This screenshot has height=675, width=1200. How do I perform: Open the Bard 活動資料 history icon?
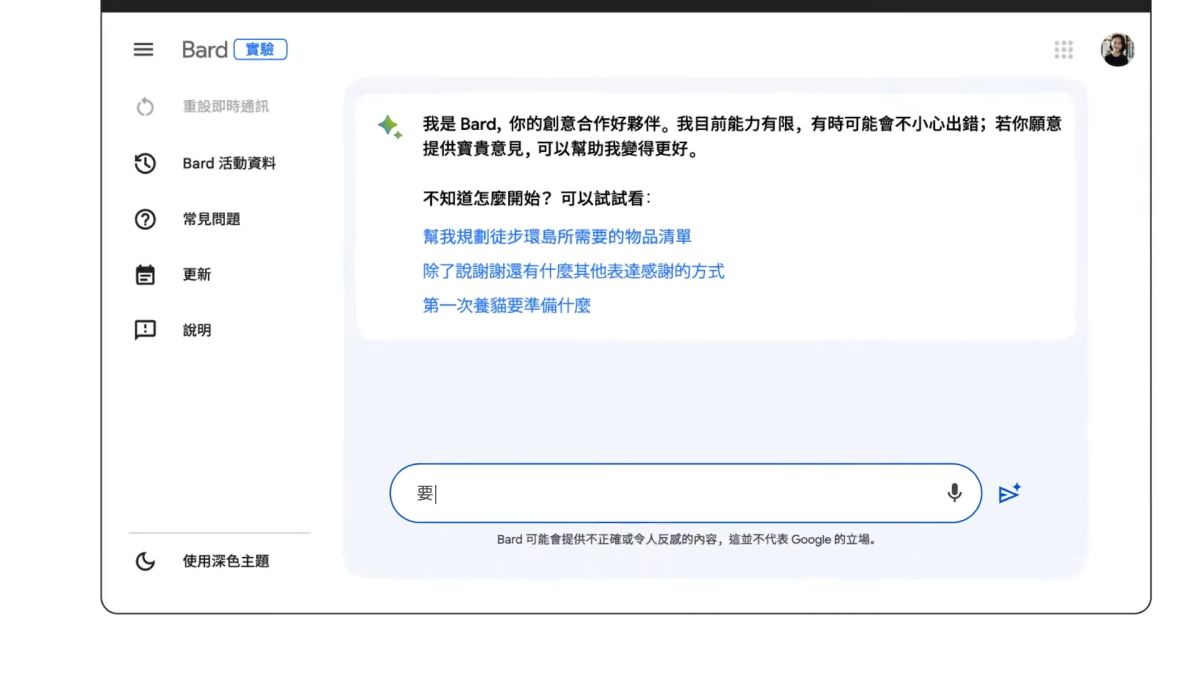(x=144, y=163)
